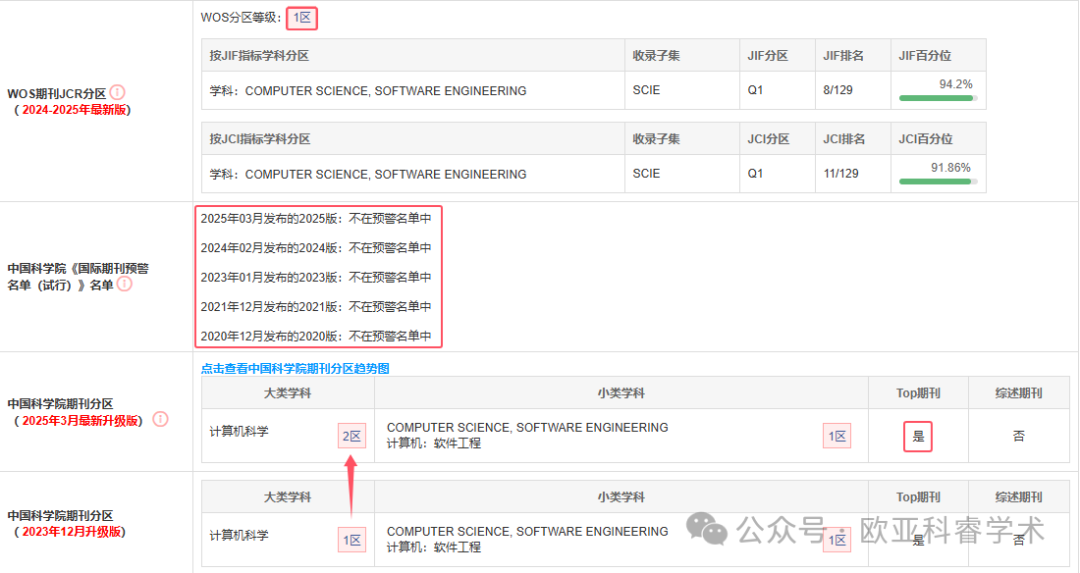1080x573 pixels.
Task: Click 2023年12月升级版 red label
Action: [72, 532]
